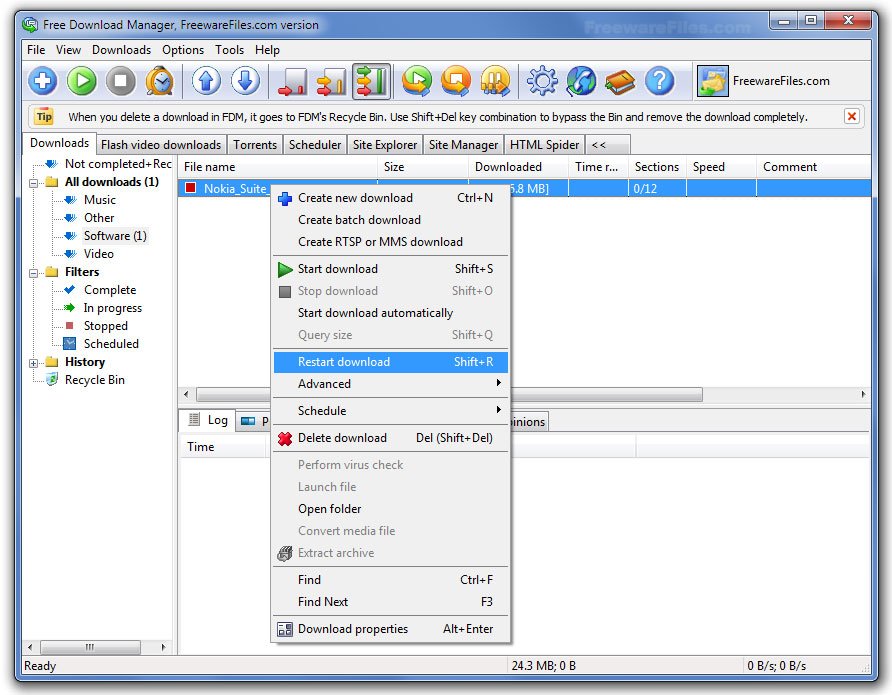Sort by the File name column header

[x=278, y=167]
